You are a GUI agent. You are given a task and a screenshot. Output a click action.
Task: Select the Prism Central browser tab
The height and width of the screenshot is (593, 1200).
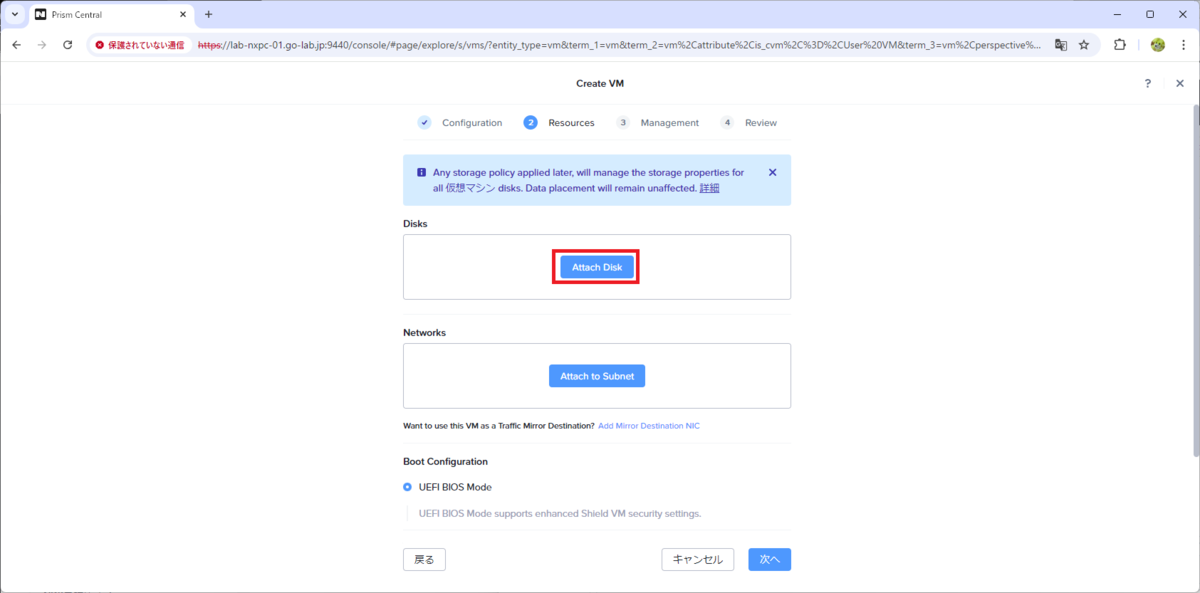point(111,15)
